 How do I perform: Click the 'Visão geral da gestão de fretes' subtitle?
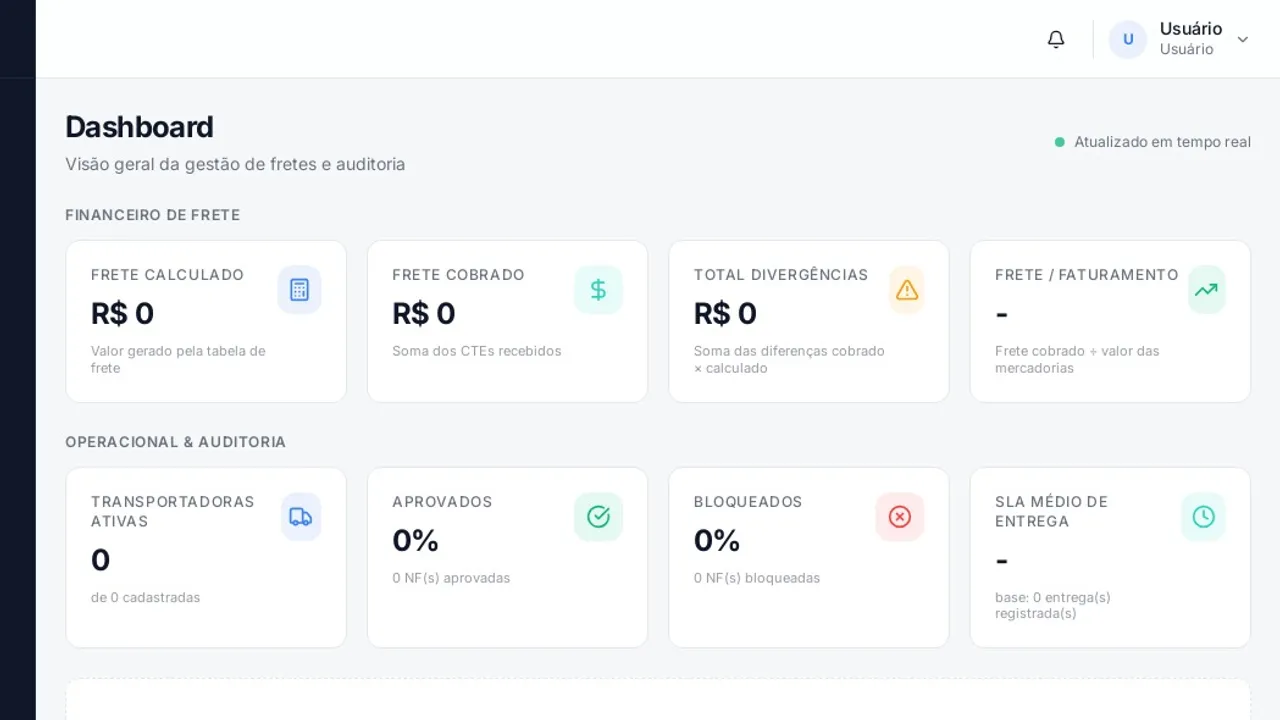tap(235, 164)
